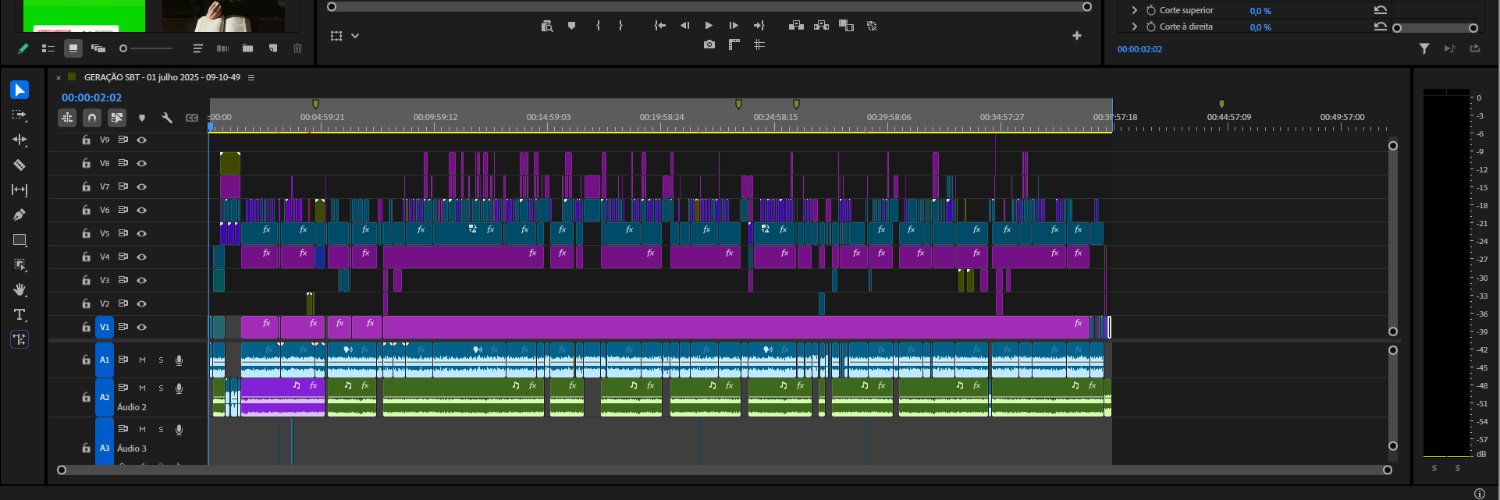Open timeline display settings wrench
1500x500 pixels.
(167, 118)
